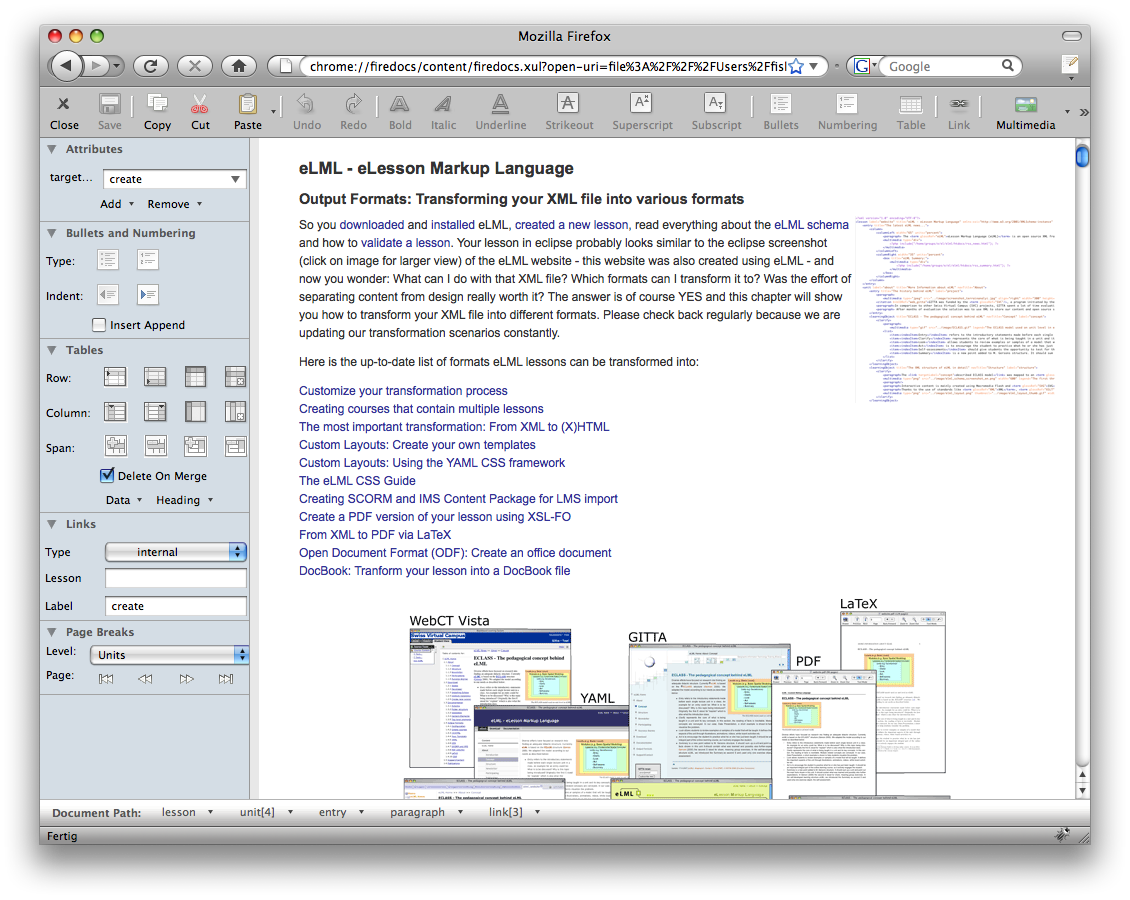Click the Redo toolbar icon
The height and width of the screenshot is (900, 1130).
[353, 104]
